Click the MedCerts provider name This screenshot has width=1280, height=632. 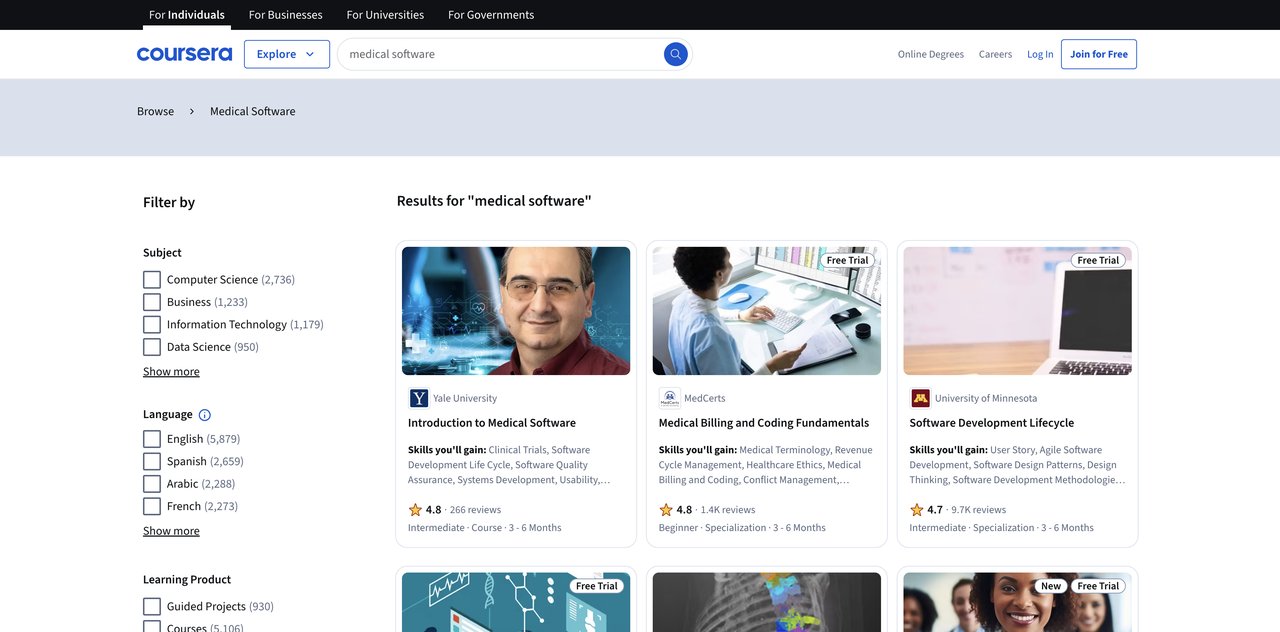[705, 398]
